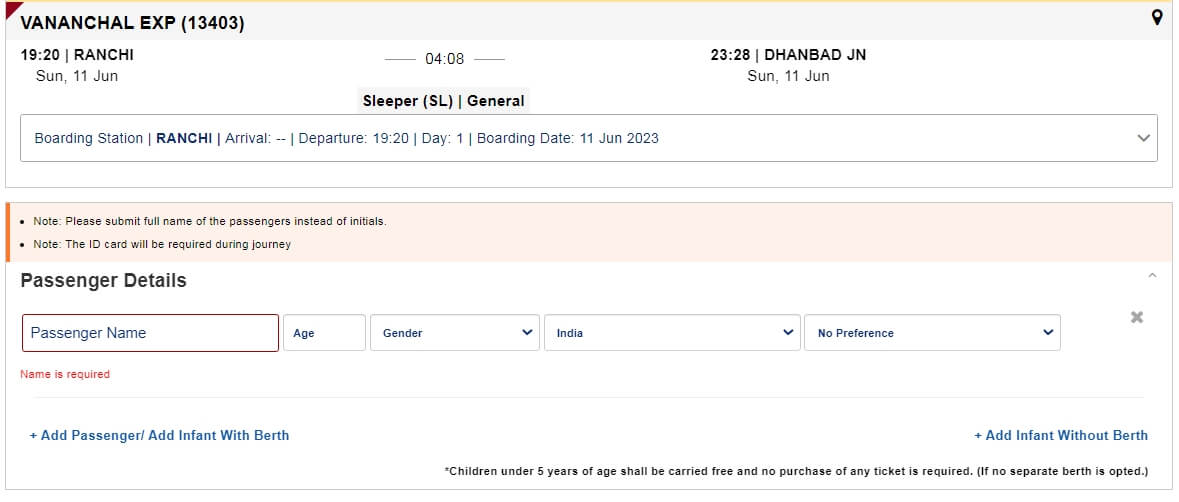
Task: Collapse the Passenger Details section
Action: point(1152,276)
